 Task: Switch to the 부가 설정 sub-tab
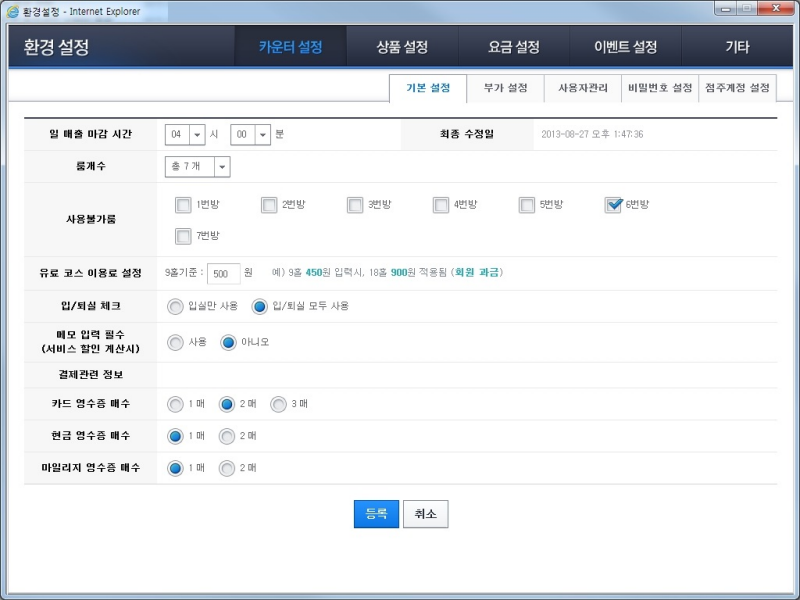point(505,88)
